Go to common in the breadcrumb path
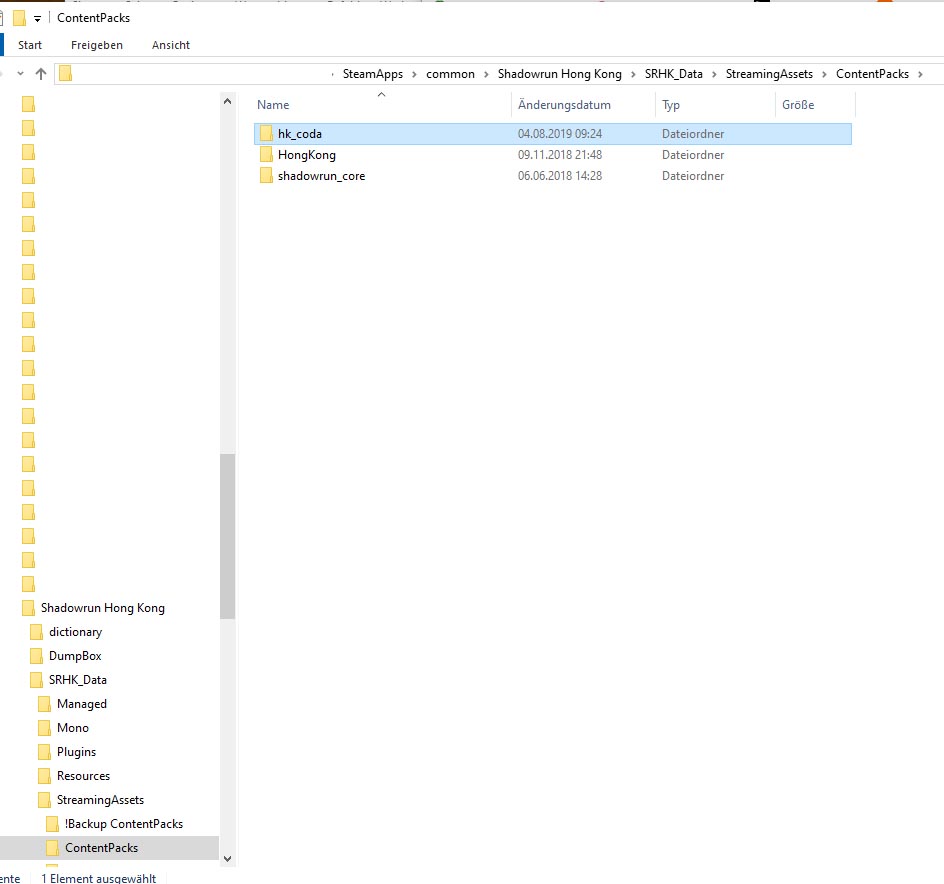Screen dimensions: 944x884 [450, 74]
